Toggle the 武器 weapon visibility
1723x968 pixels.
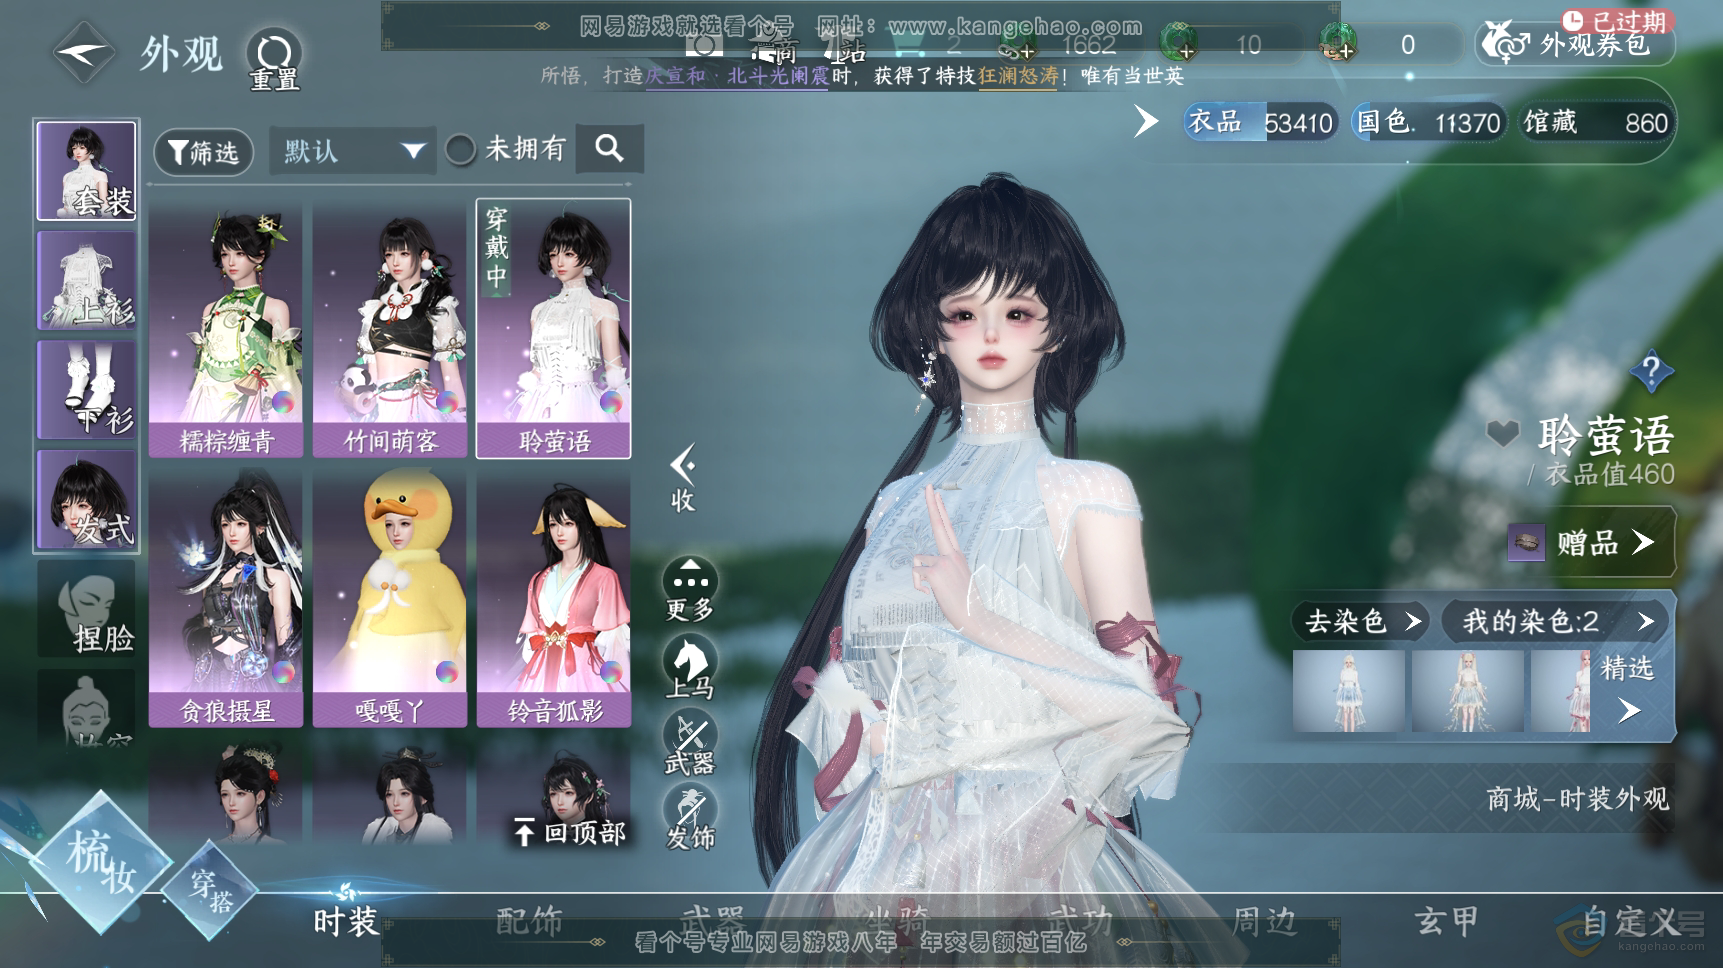click(690, 744)
